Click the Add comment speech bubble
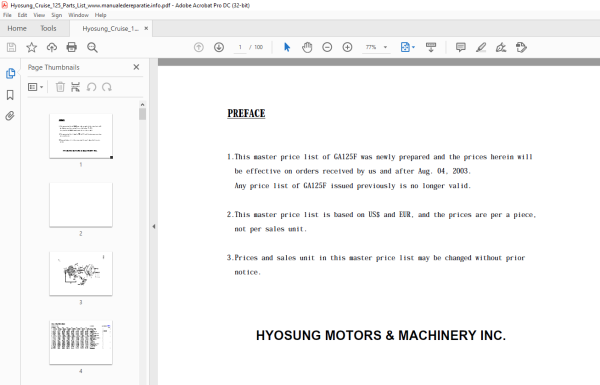 click(461, 47)
